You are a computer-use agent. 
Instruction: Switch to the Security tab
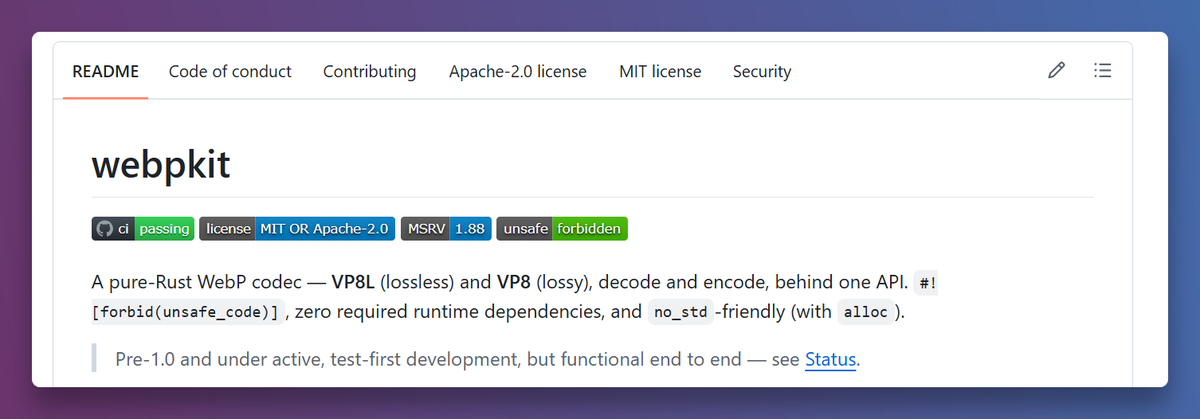(x=762, y=71)
